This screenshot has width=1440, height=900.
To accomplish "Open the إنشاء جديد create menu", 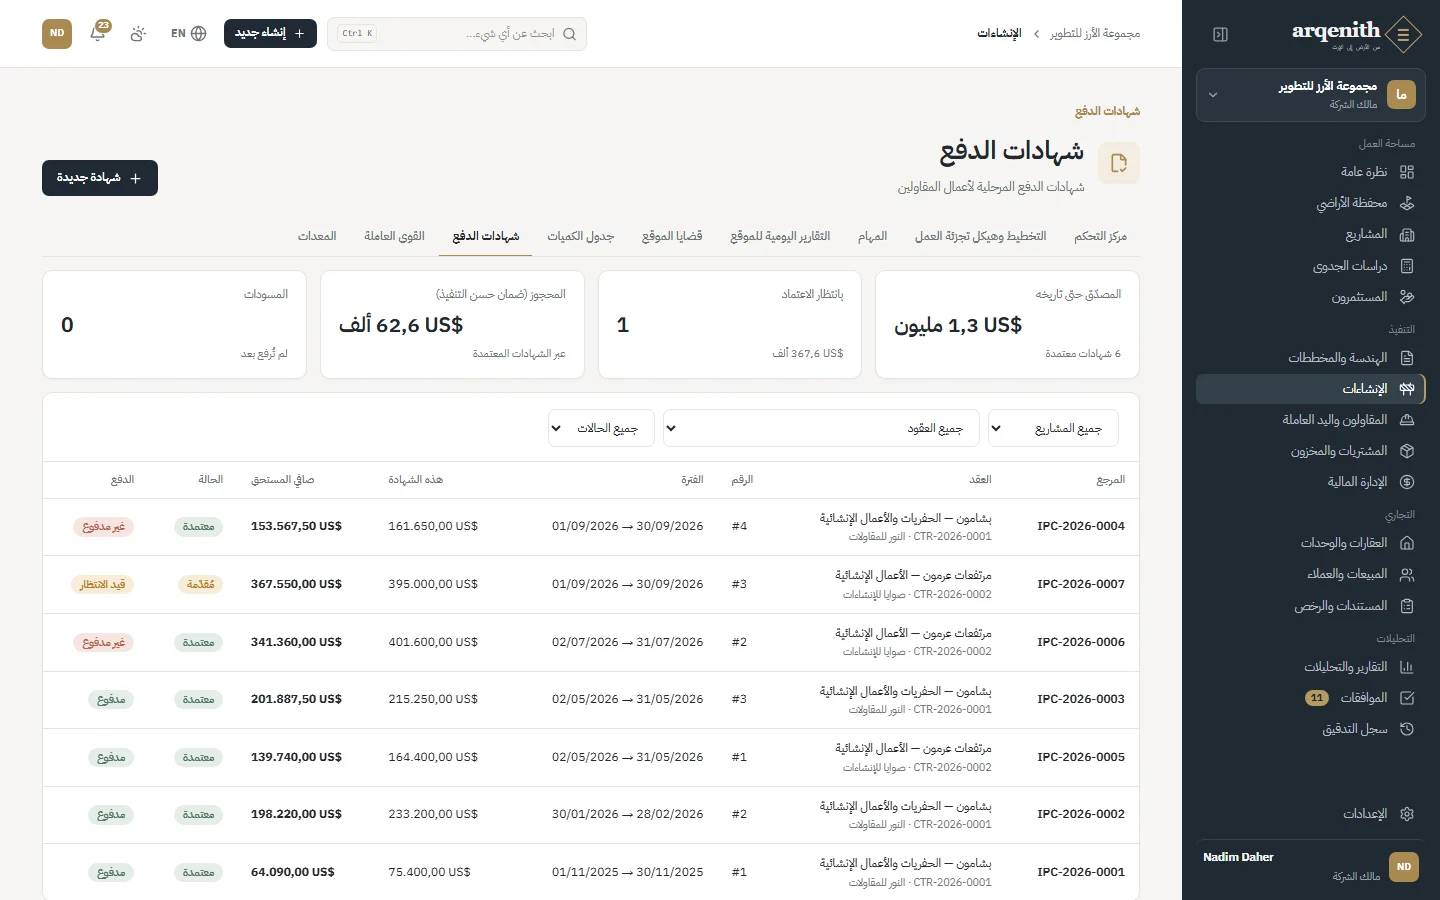I will [270, 33].
